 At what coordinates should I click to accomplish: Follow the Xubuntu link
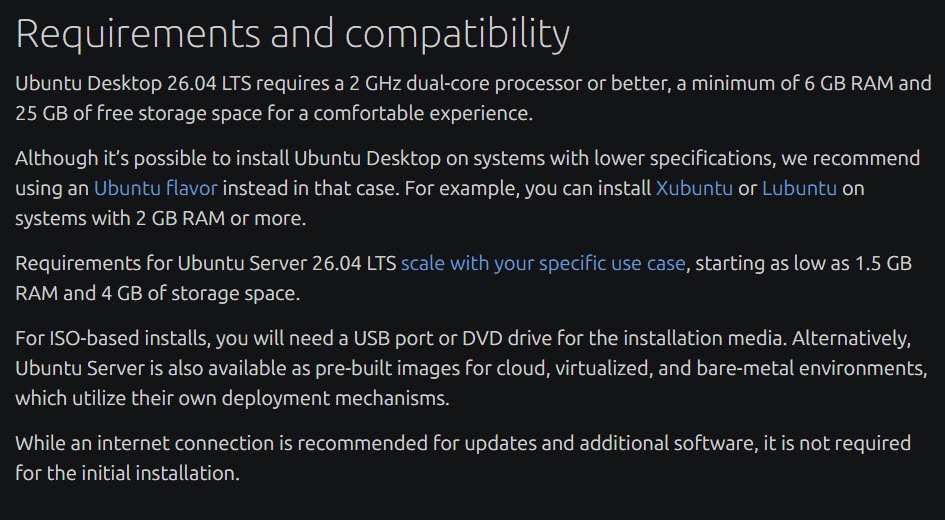tap(694, 188)
